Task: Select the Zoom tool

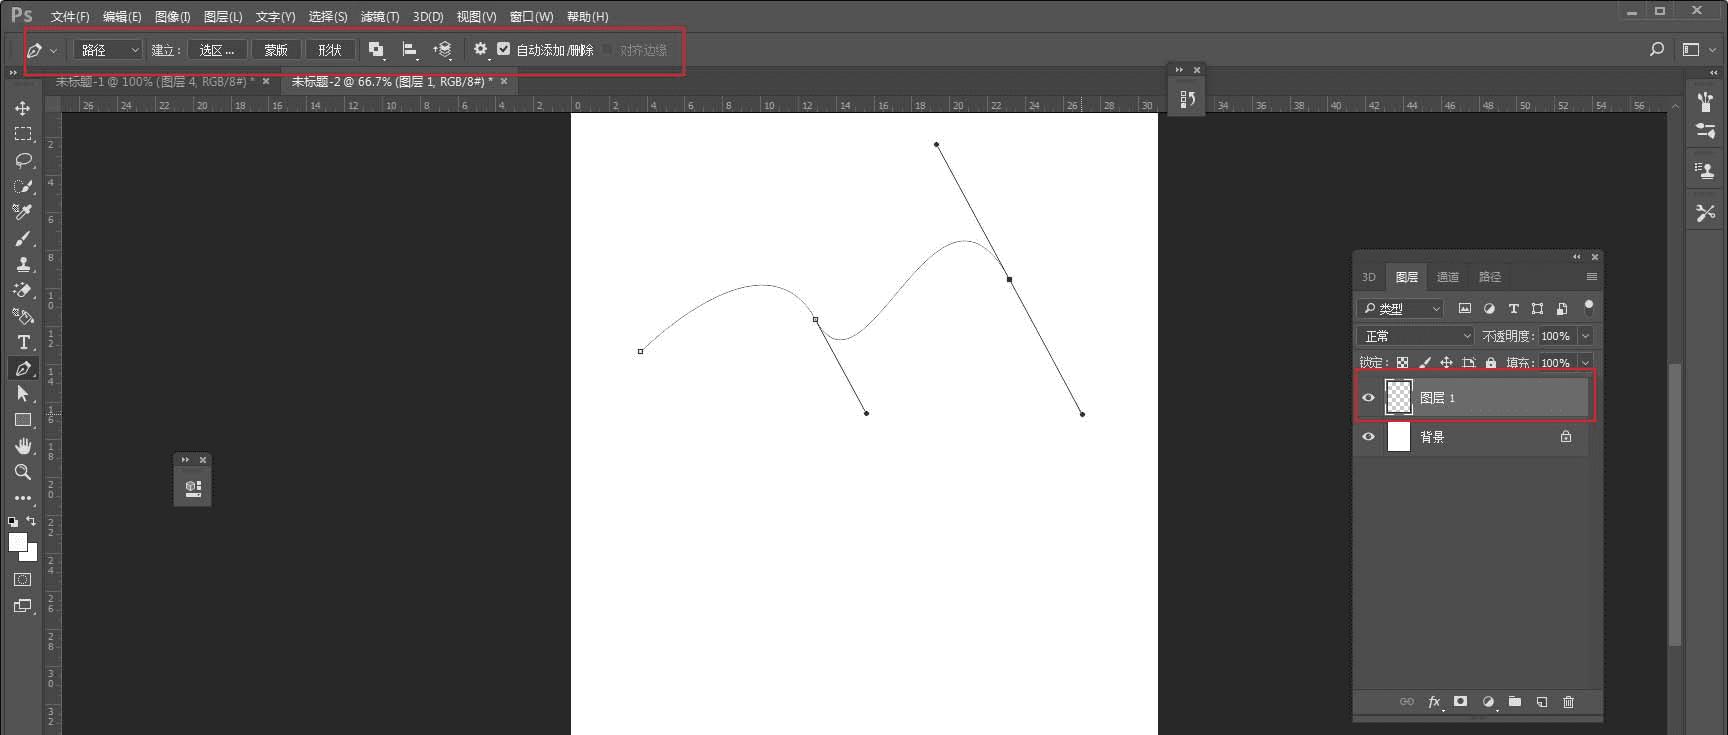Action: click(x=22, y=472)
